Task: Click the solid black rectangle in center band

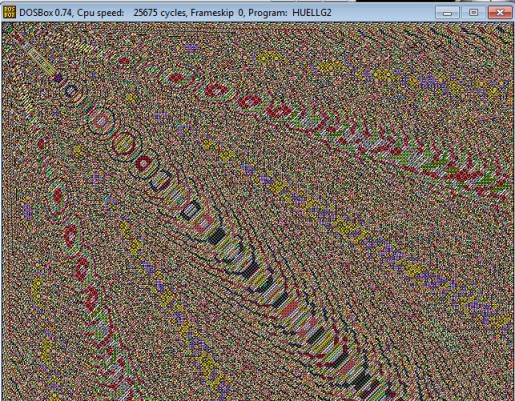Action: click(217, 236)
